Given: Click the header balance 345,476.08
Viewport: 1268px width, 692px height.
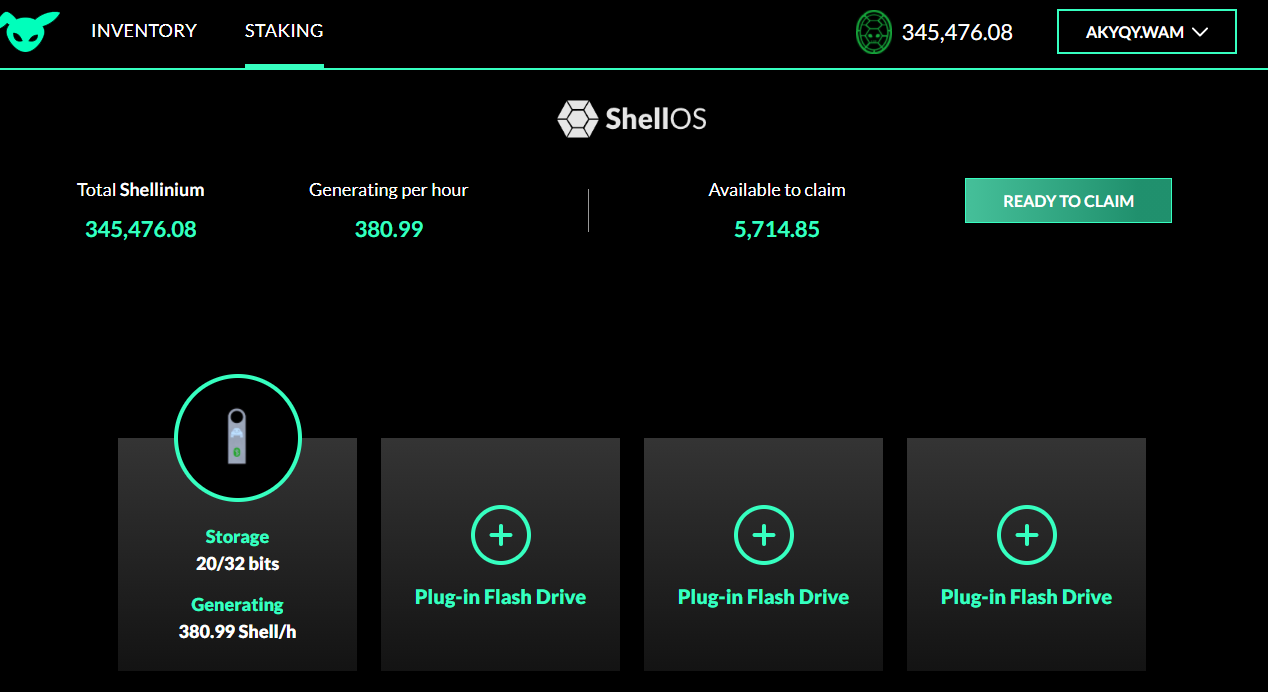Looking at the screenshot, I should click(957, 32).
